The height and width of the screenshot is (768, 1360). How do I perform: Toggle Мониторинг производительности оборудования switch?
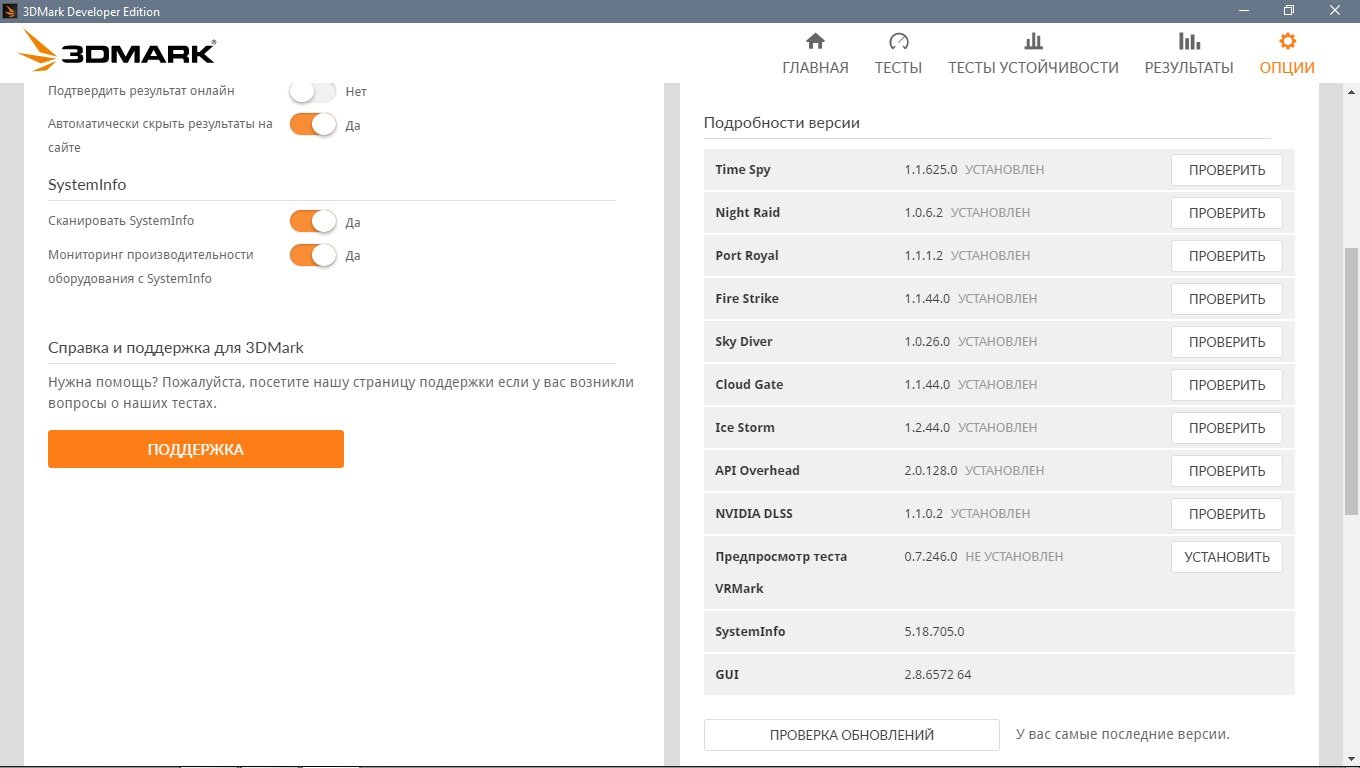tap(313, 255)
